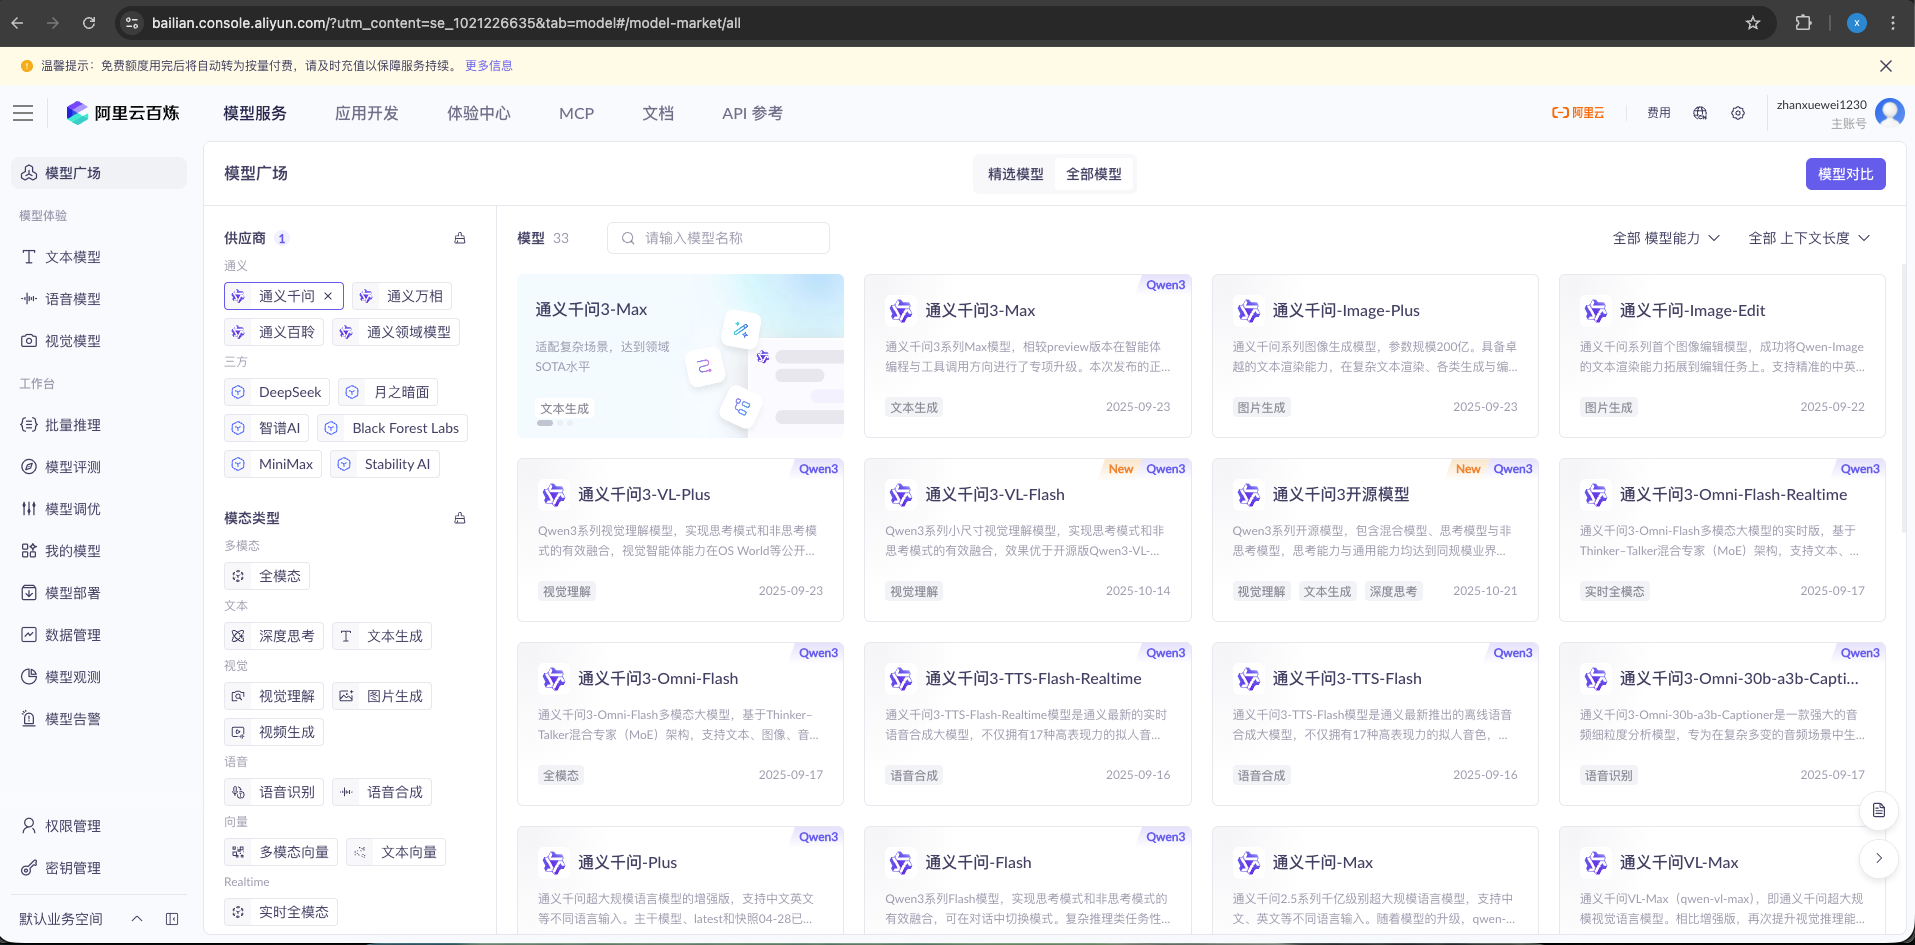The image size is (1915, 945).
Task: Open the 体验中心 menu item
Action: 478,113
